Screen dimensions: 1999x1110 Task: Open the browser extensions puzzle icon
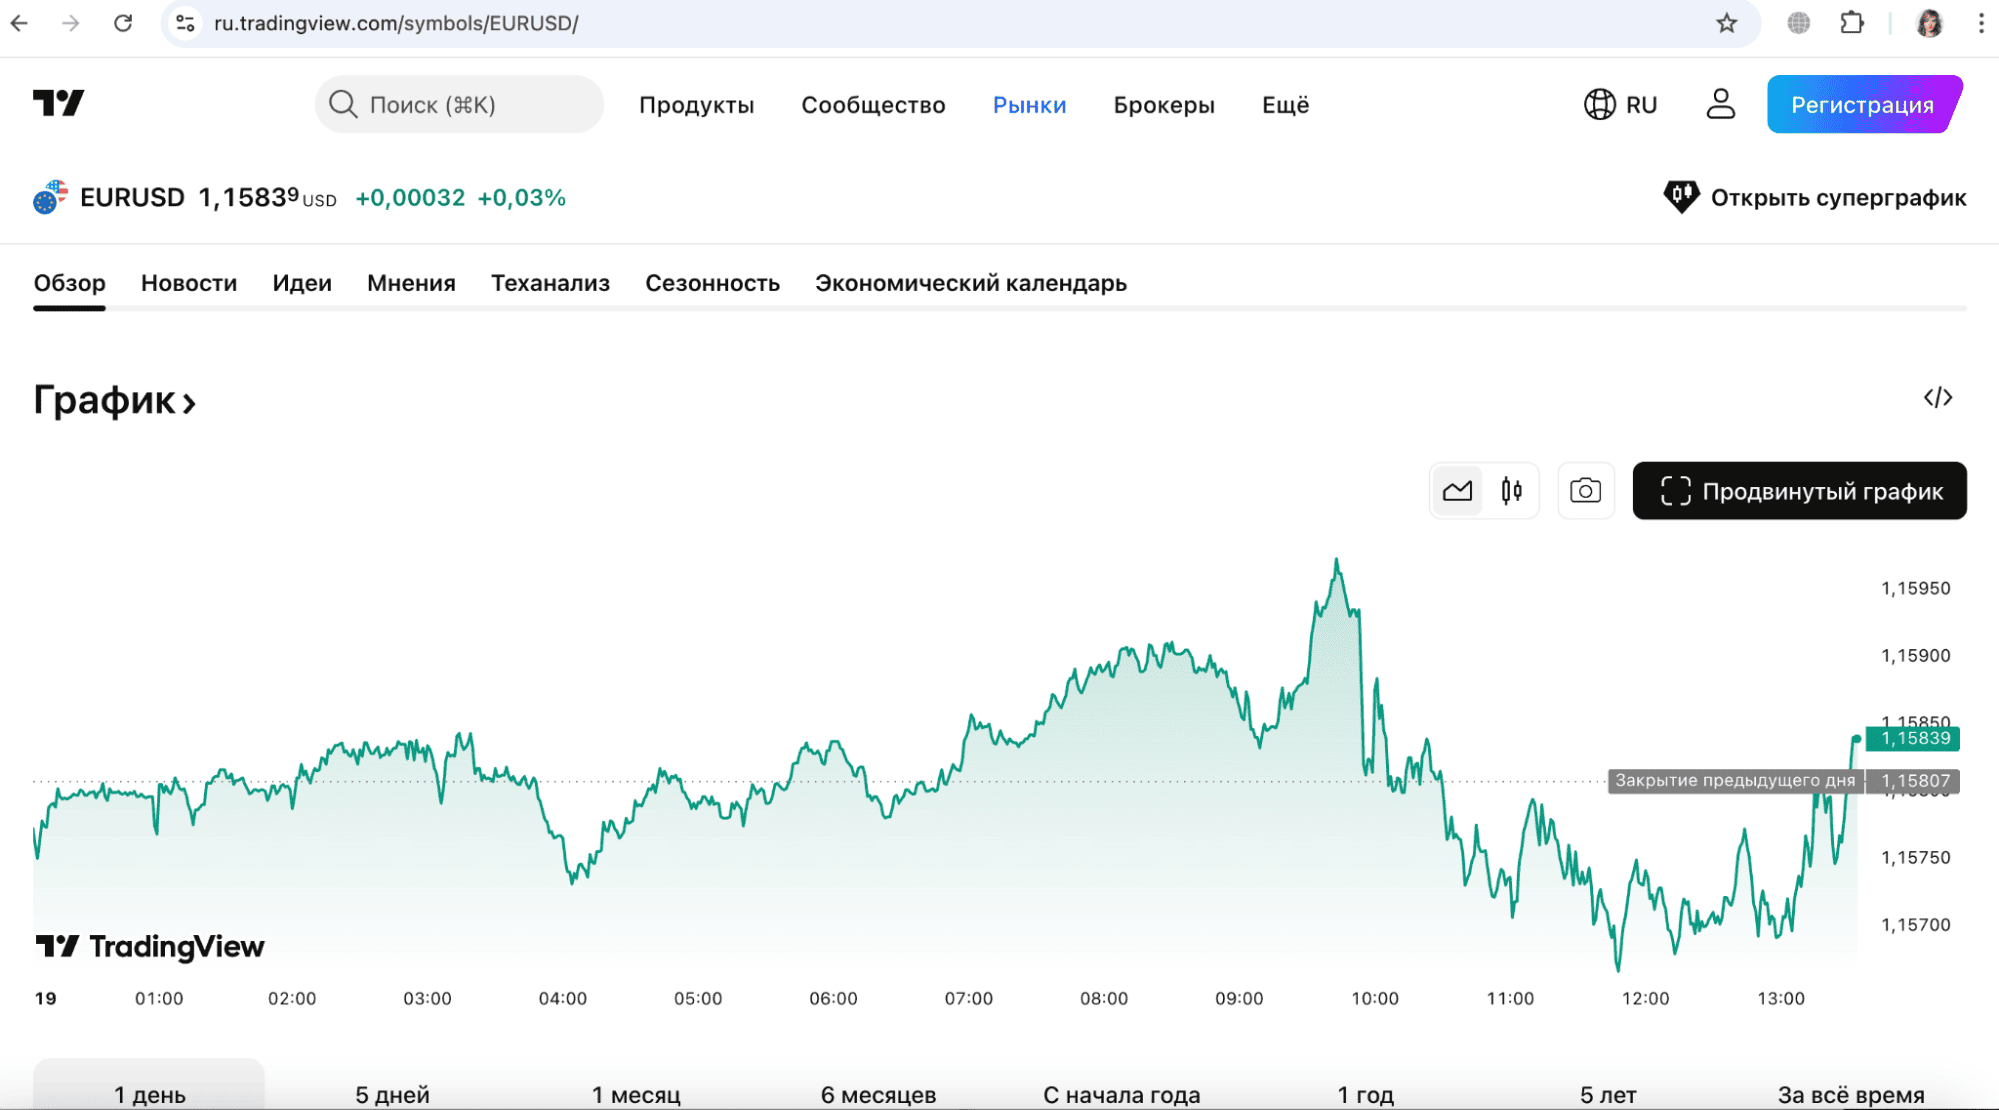tap(1852, 23)
